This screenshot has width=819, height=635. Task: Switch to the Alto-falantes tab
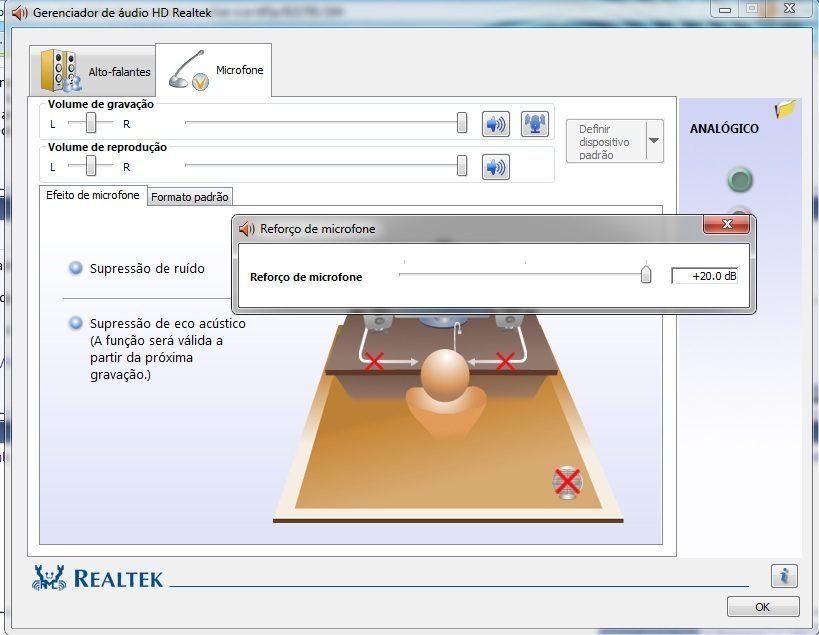click(97, 72)
